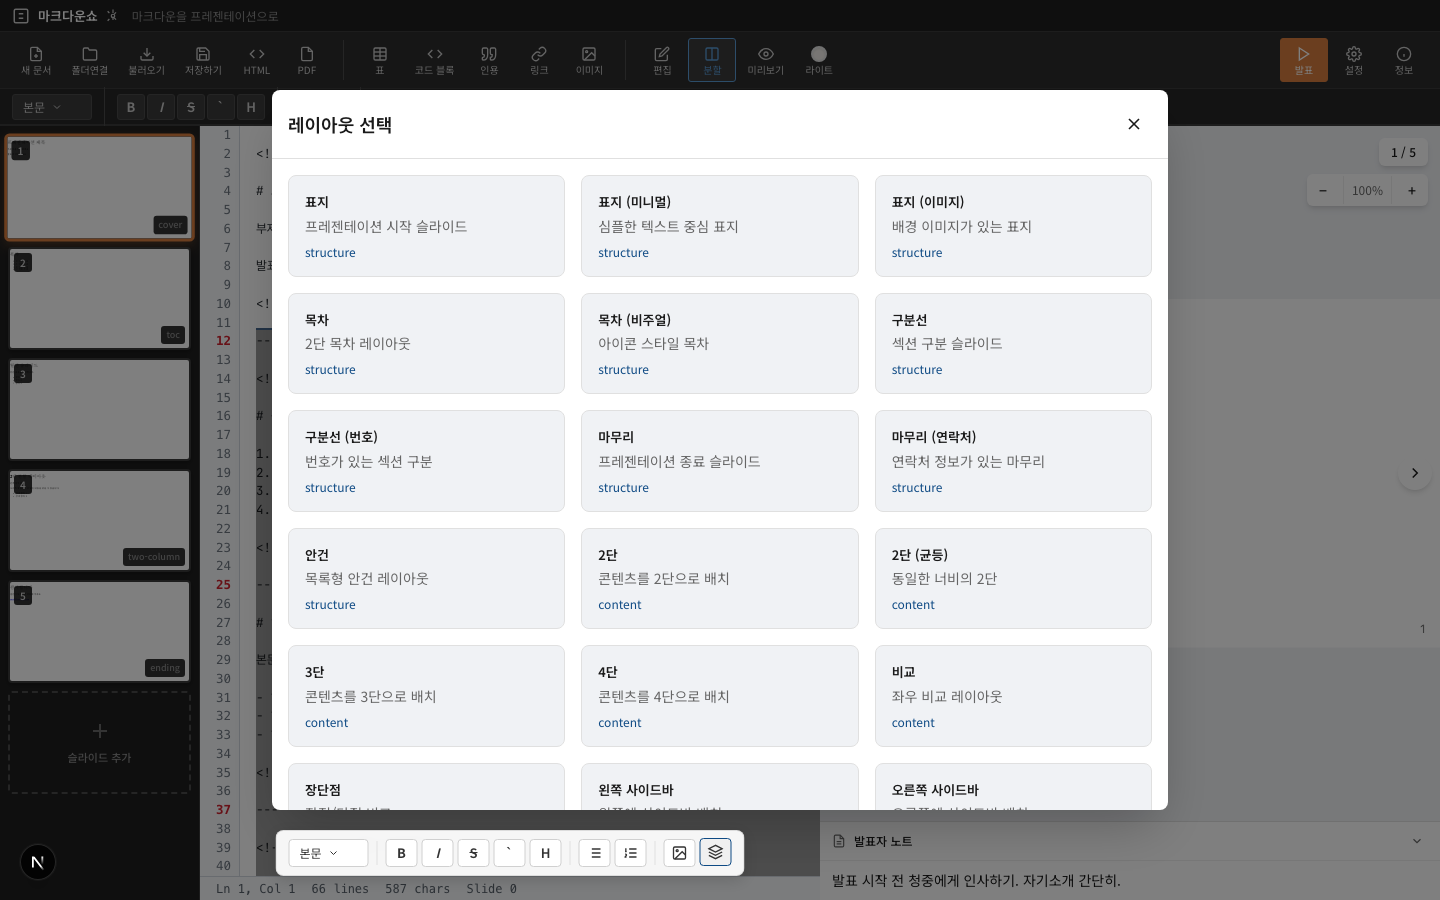This screenshot has width=1440, height=900.
Task: Switch to 미리보기 preview mode
Action: pos(766,60)
